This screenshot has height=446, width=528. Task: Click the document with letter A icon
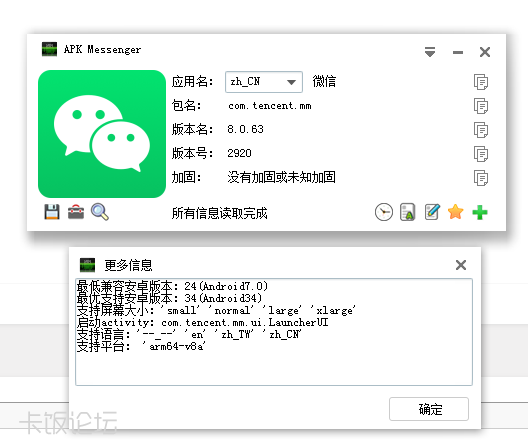(407, 212)
